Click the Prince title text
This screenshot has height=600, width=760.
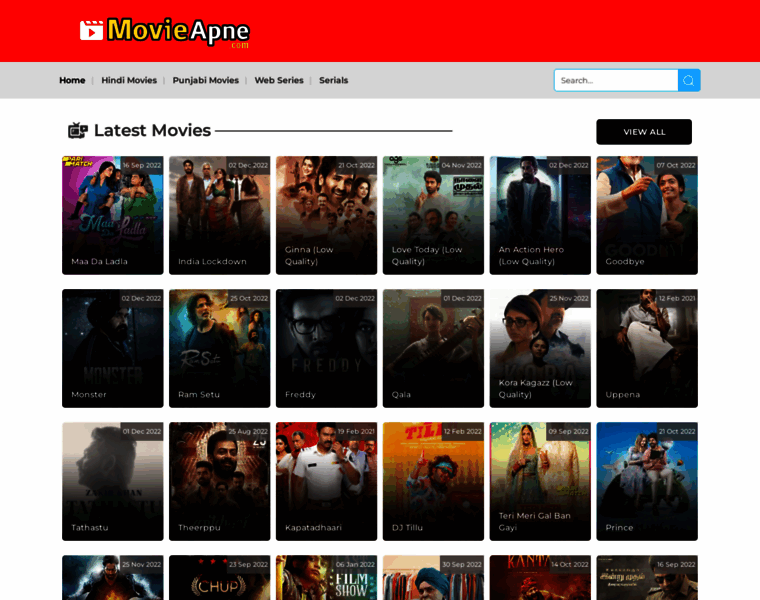click(619, 528)
